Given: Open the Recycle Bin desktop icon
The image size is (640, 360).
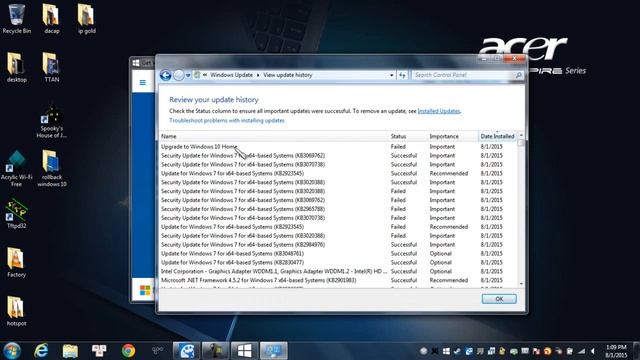Looking at the screenshot, I should (x=16, y=19).
